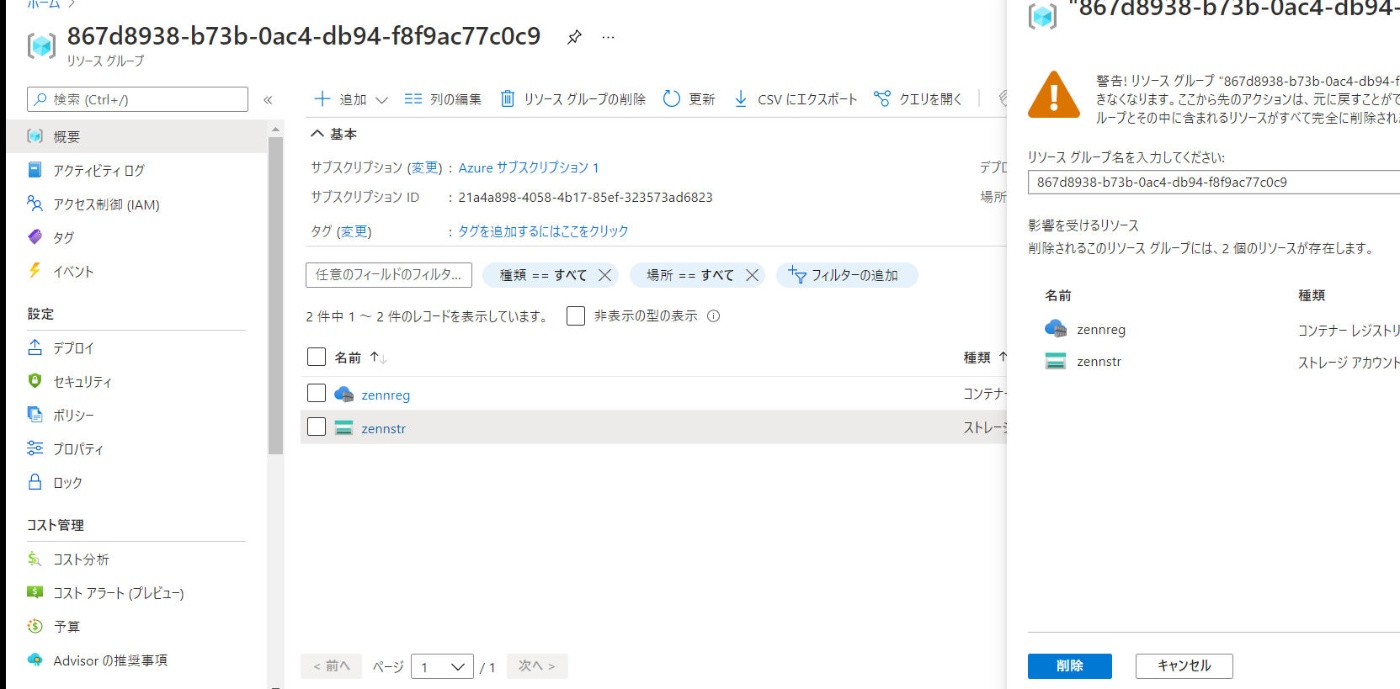1400x689 pixels.
Task: Click zennstr icon in delete panel
Action: pyautogui.click(x=1056, y=361)
